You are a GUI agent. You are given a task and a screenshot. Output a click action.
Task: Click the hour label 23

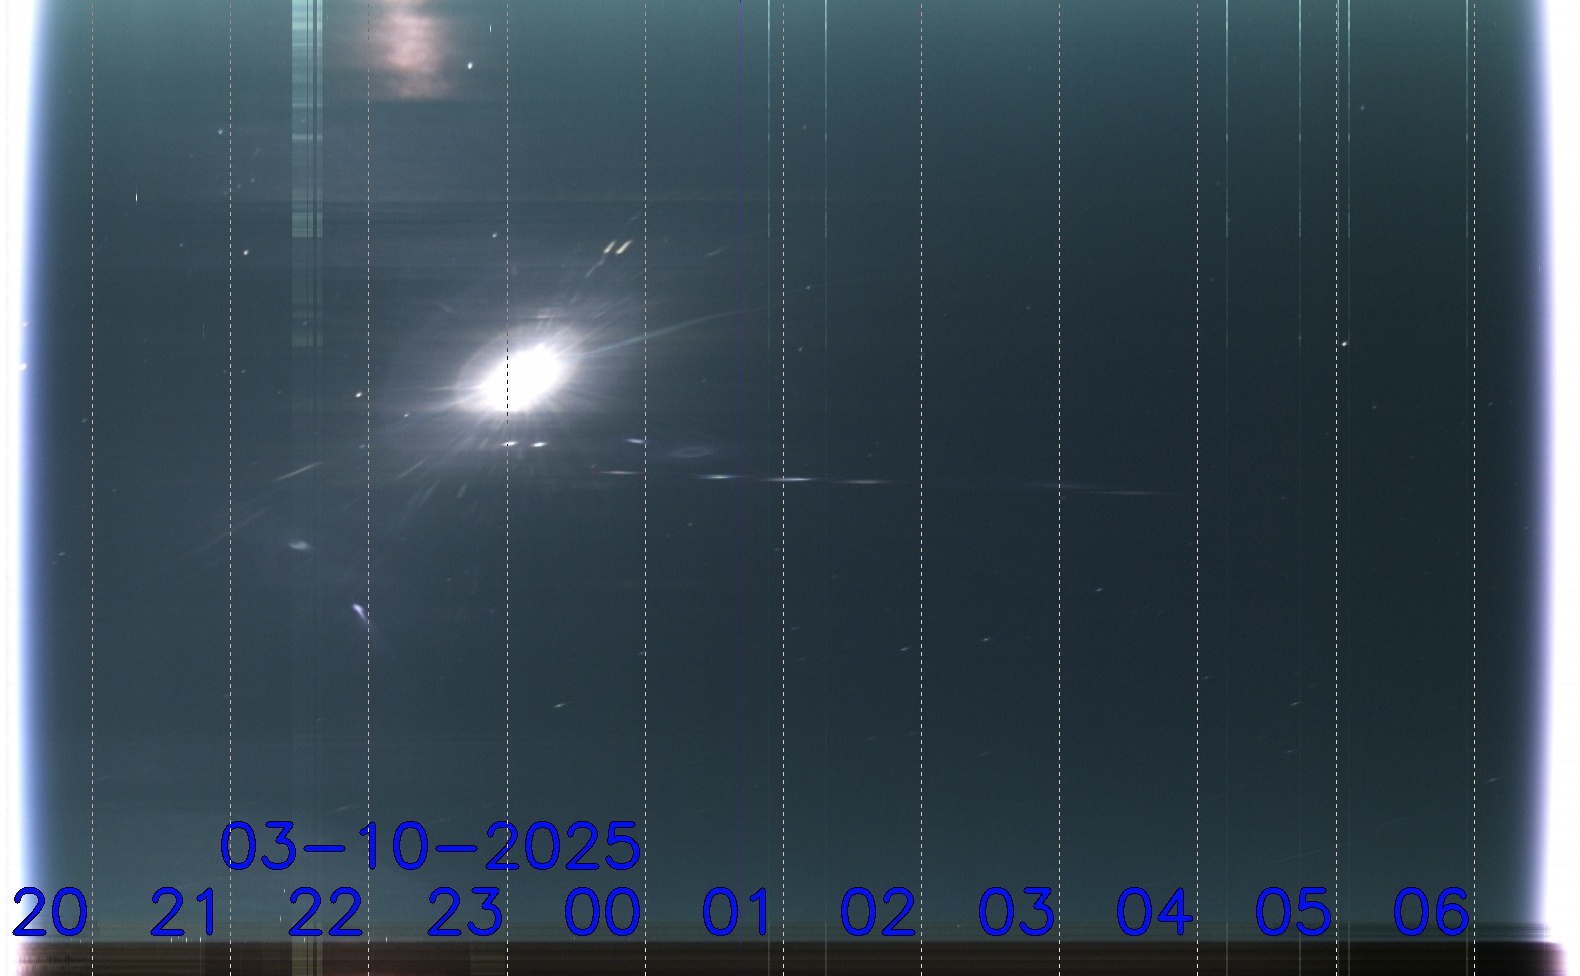click(465, 912)
